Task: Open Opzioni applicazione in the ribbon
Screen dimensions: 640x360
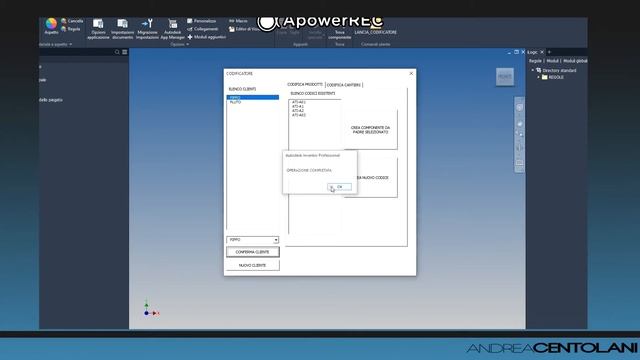Action: (98, 29)
